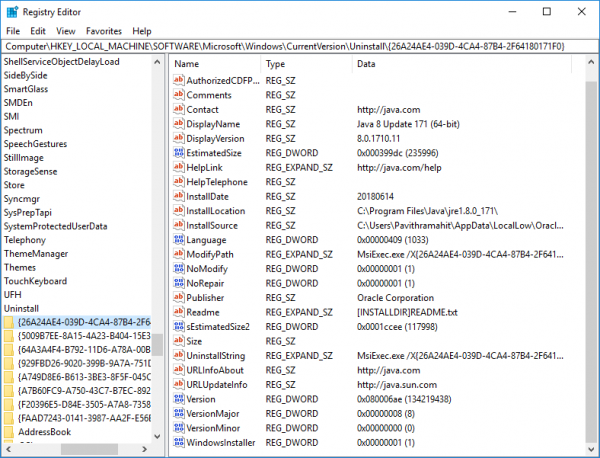Select the Version value name
The width and height of the screenshot is (600, 458).
tap(201, 399)
